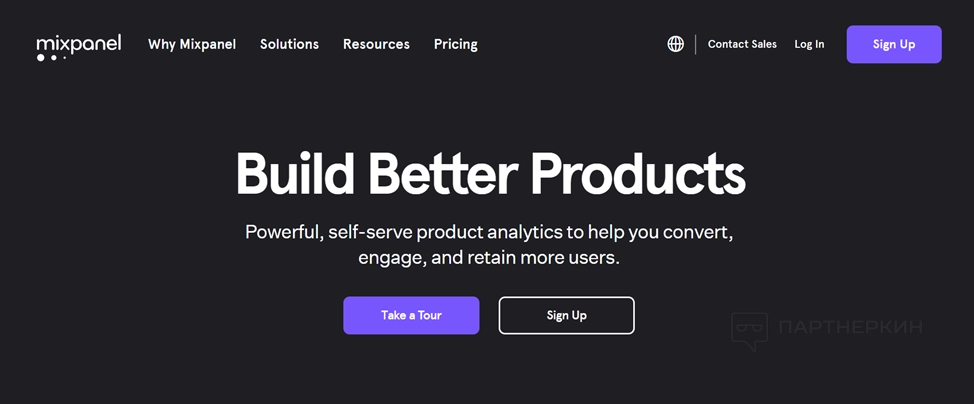
Task: Click the word Better in the headline
Action: click(x=443, y=173)
